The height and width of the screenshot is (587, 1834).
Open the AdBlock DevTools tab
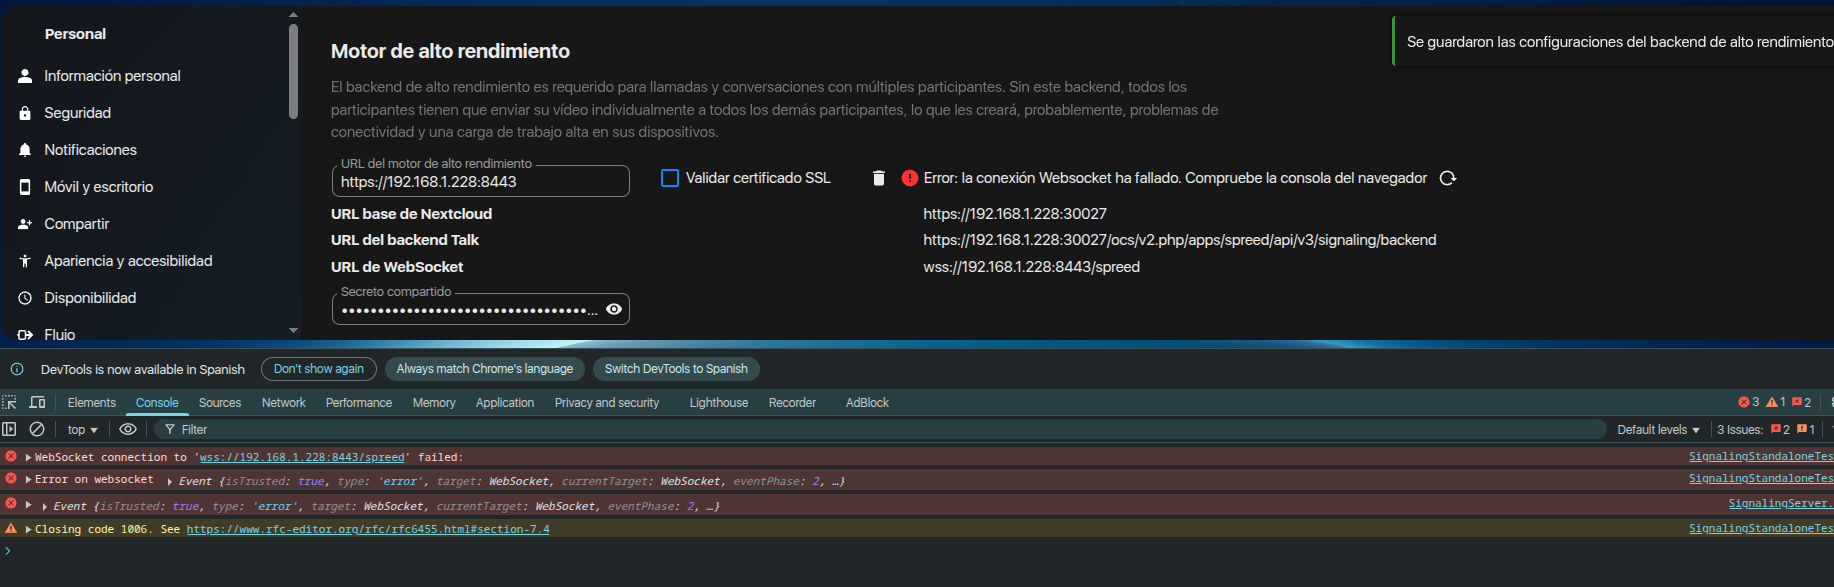[867, 403]
